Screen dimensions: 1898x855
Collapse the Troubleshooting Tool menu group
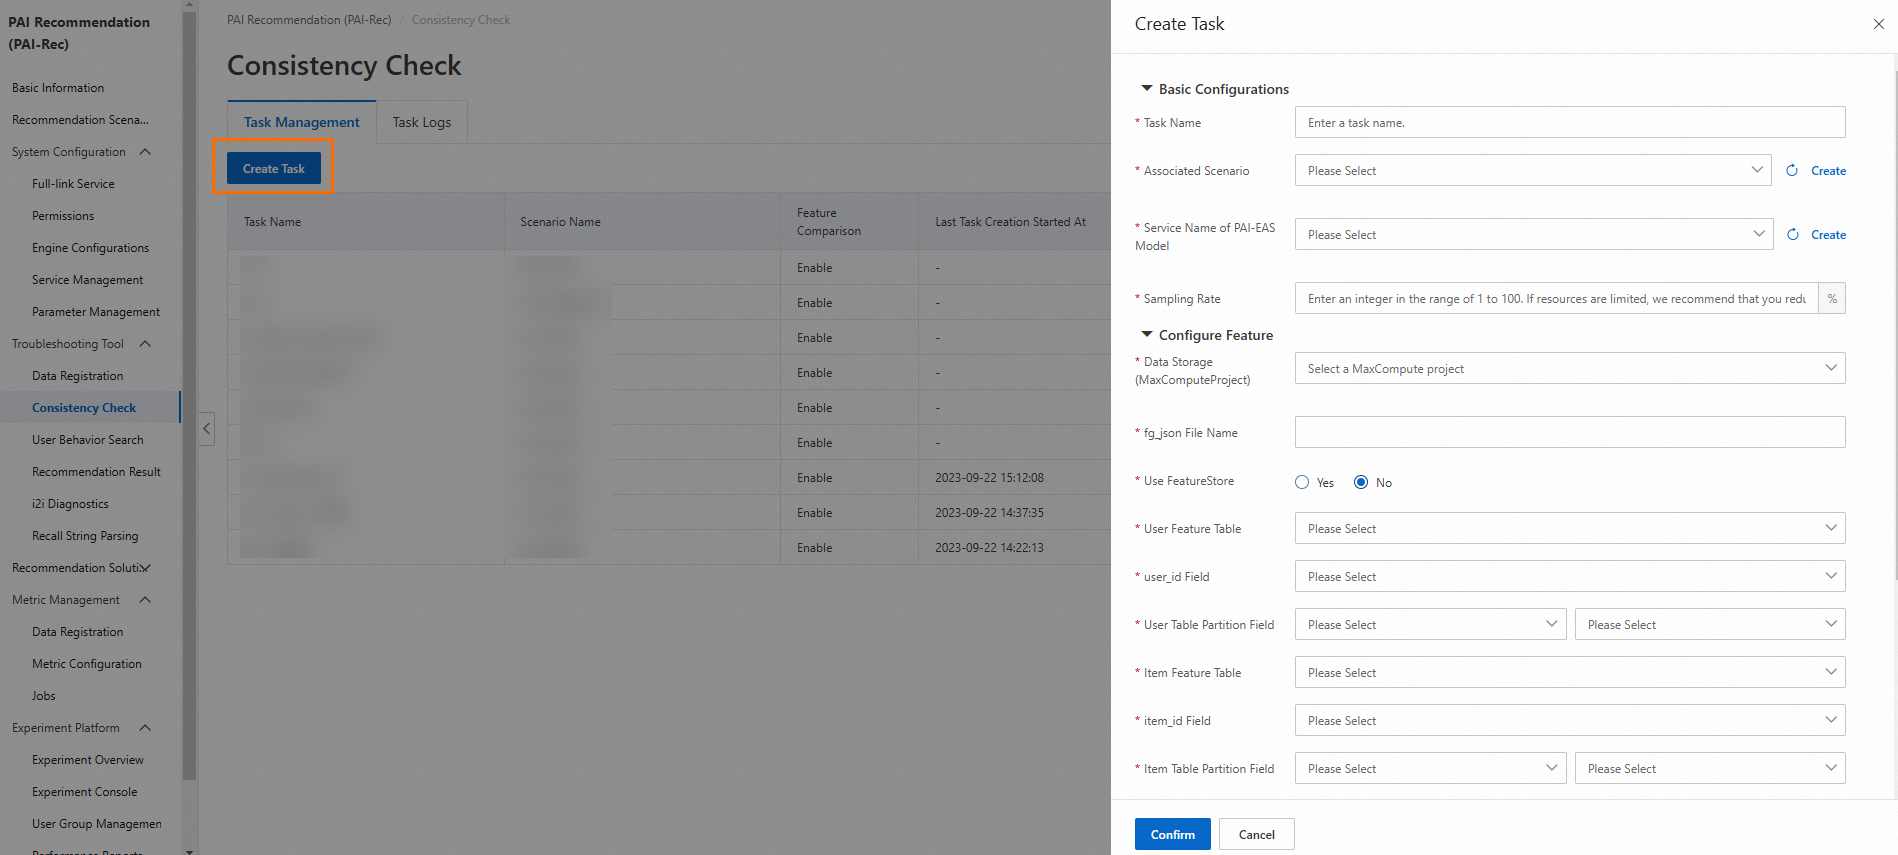145,344
